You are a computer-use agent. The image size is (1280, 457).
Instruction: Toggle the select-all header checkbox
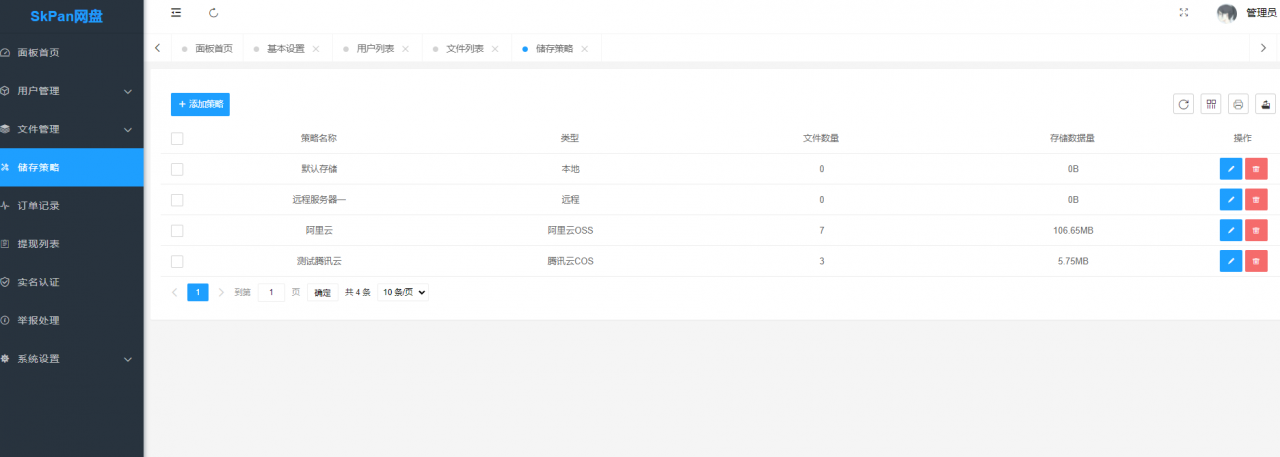(177, 138)
